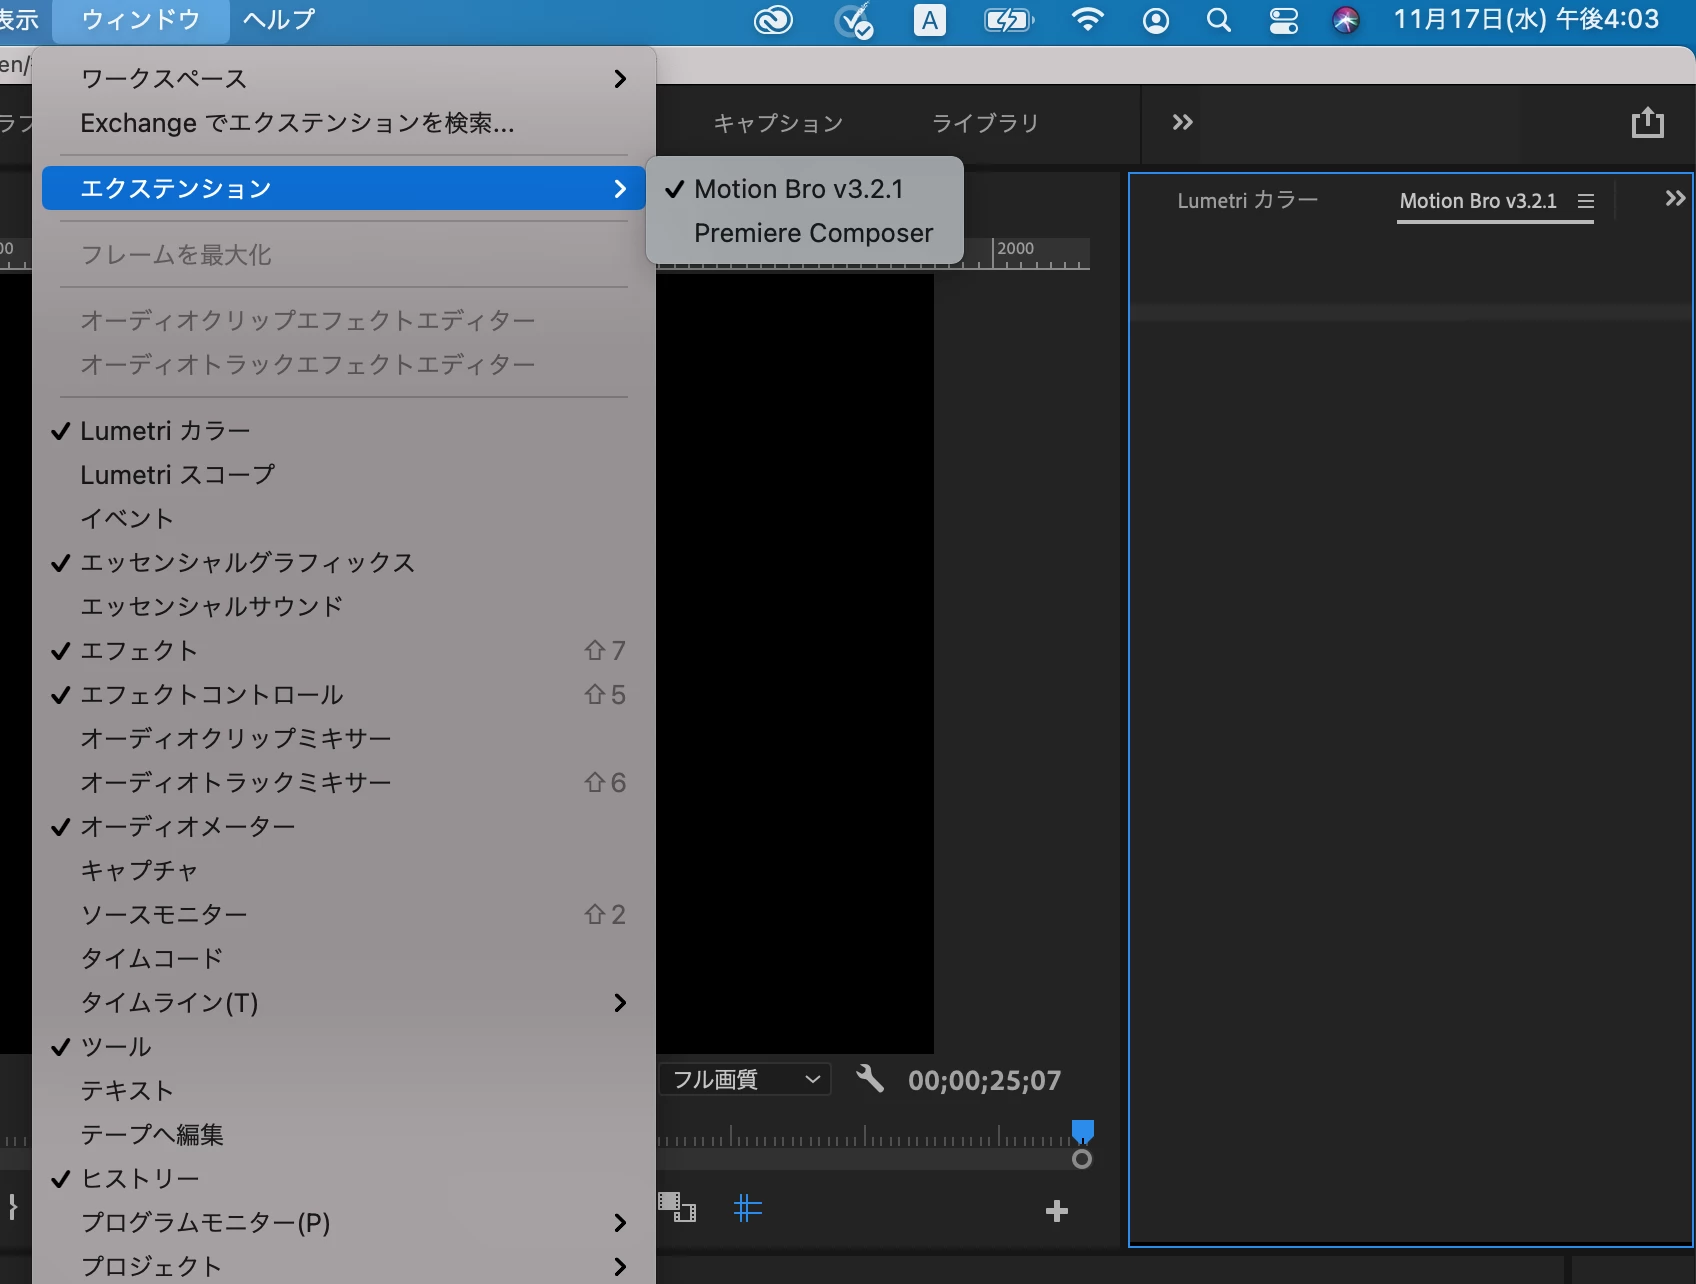1696x1284 pixels.
Task: Choose Exchange でエクステンションを検索
Action: 344,123
